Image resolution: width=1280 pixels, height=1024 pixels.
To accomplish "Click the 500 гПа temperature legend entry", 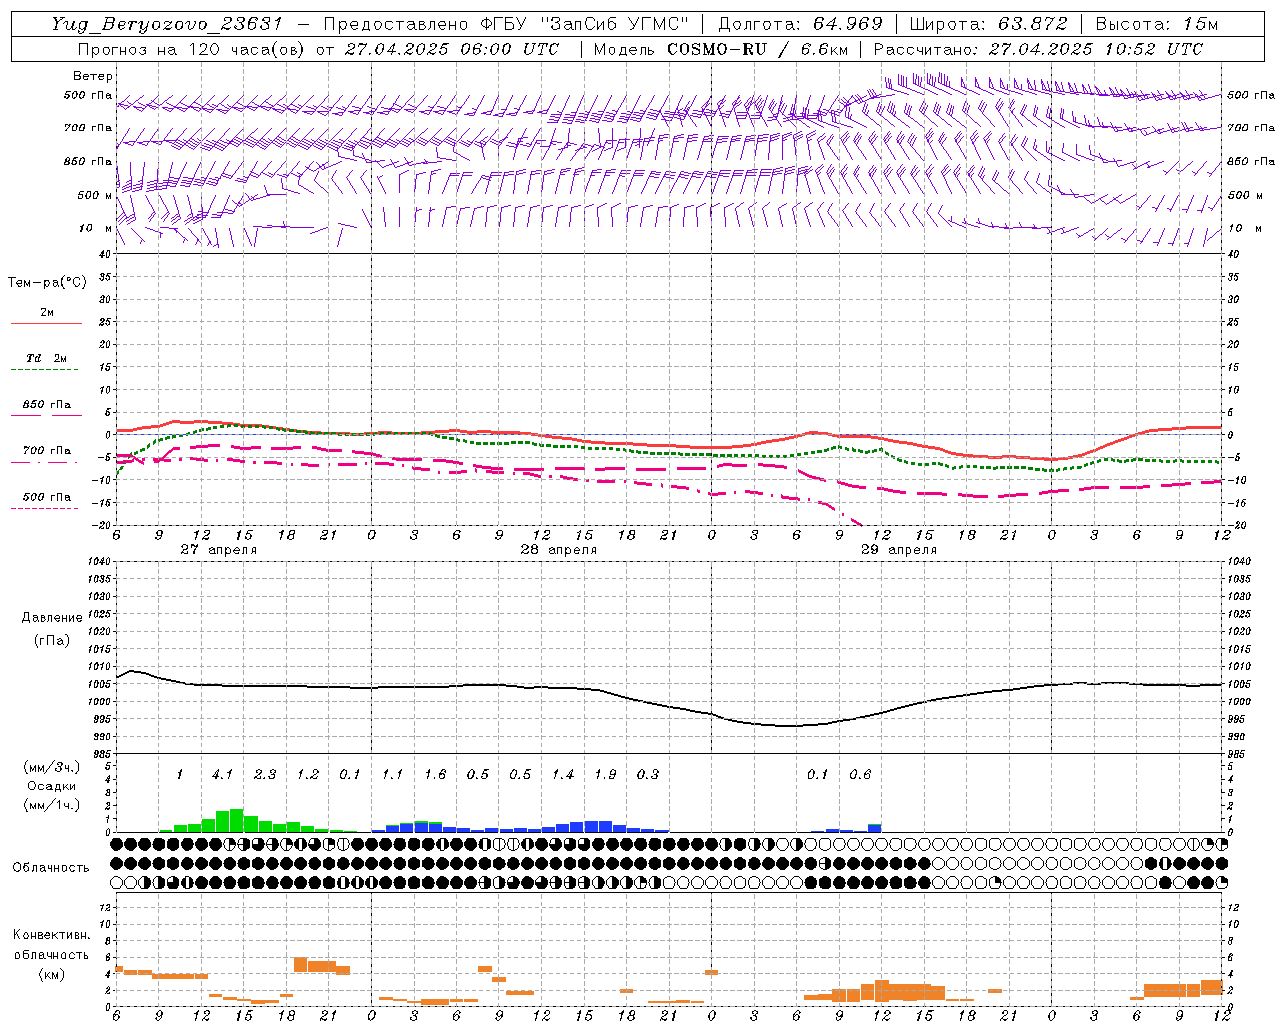I will (x=46, y=497).
